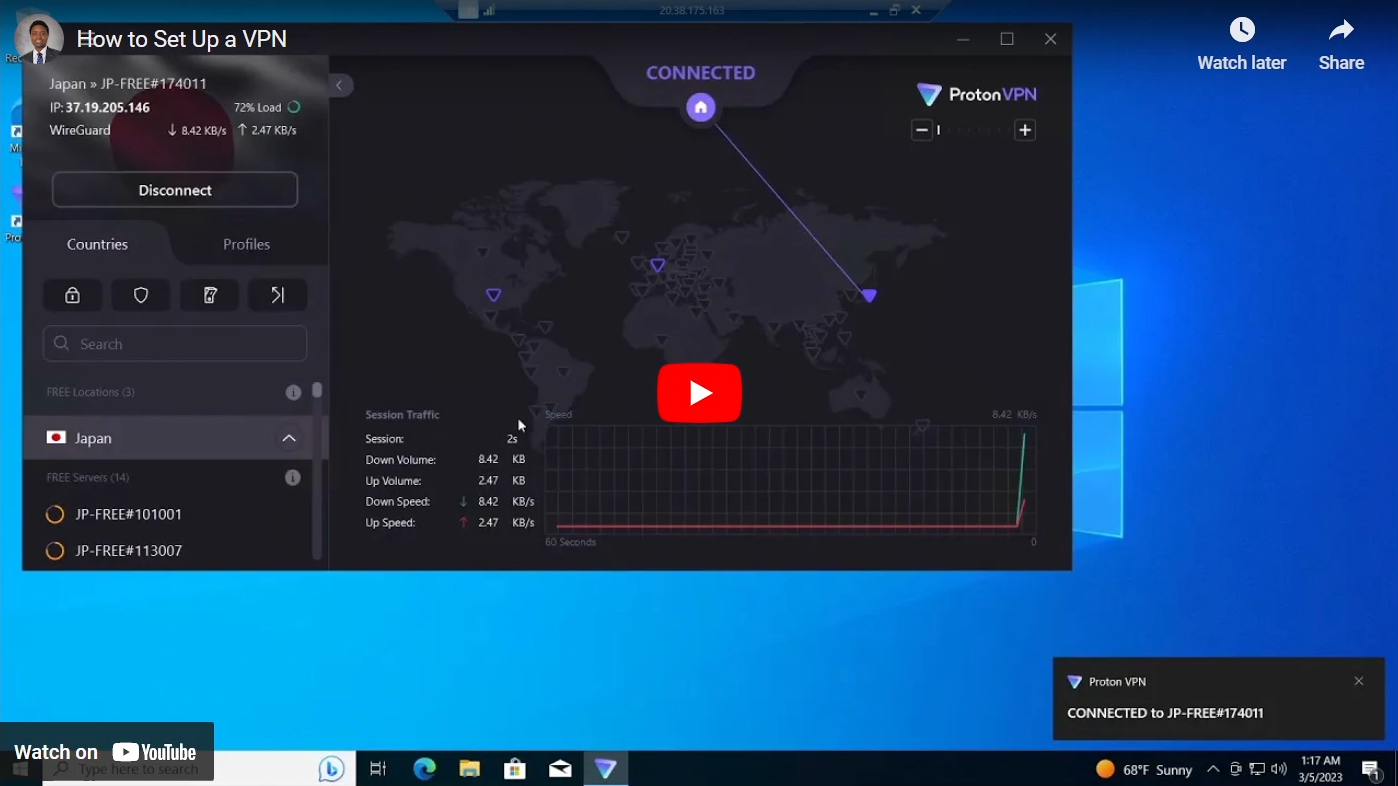
Task: Toggle the Japan location connection indicator
Action: pyautogui.click(x=55, y=437)
